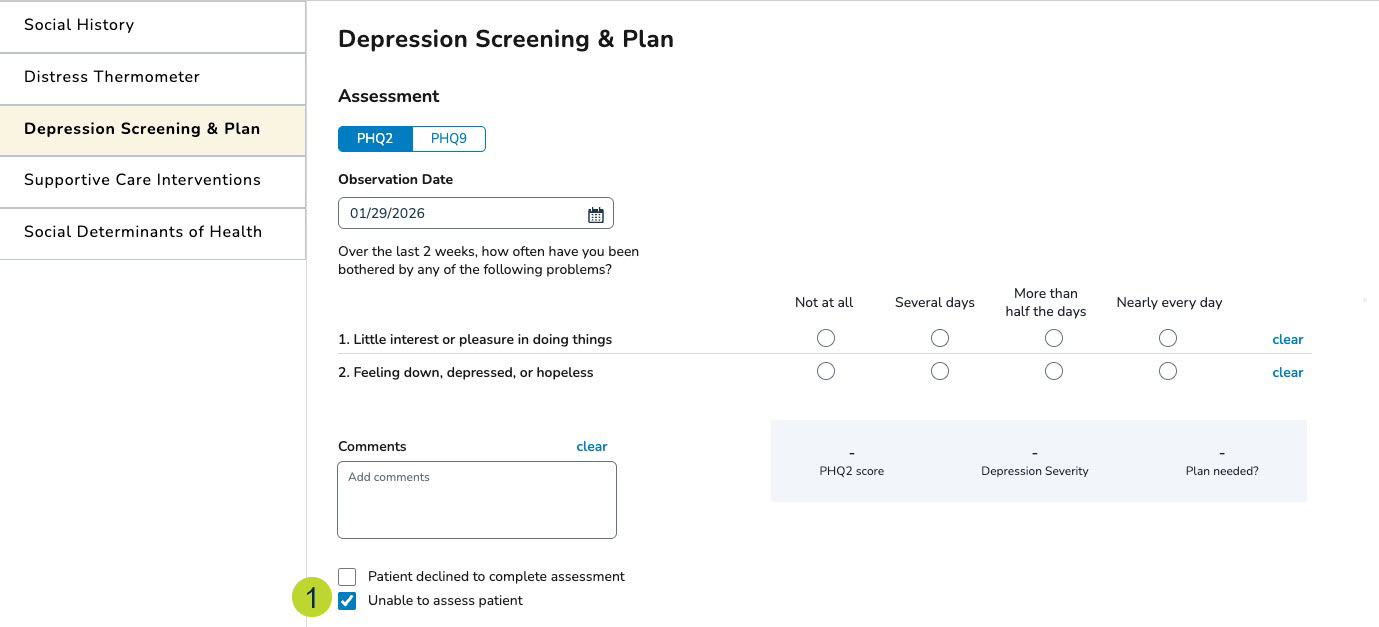The width and height of the screenshot is (1379, 627).
Task: Go to Distress Thermometer section
Action: point(152,78)
